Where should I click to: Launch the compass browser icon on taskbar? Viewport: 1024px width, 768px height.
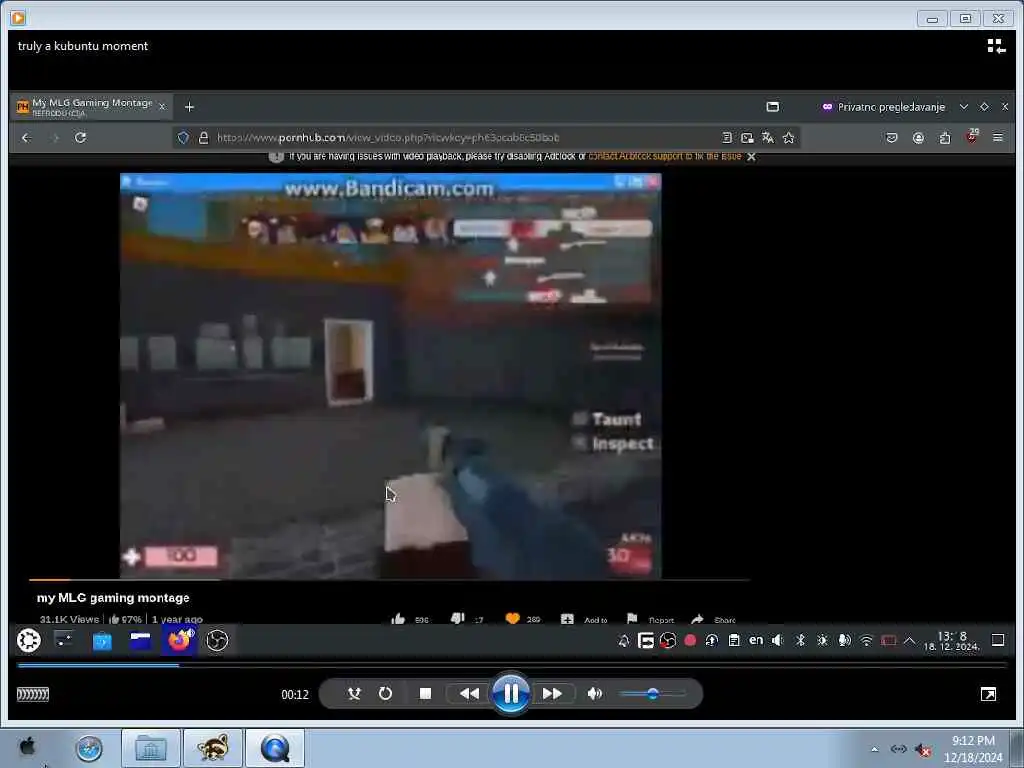[89, 748]
